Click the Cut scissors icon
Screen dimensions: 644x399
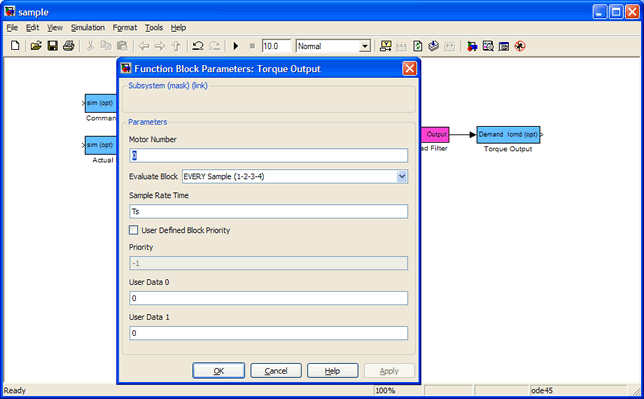pyautogui.click(x=90, y=46)
